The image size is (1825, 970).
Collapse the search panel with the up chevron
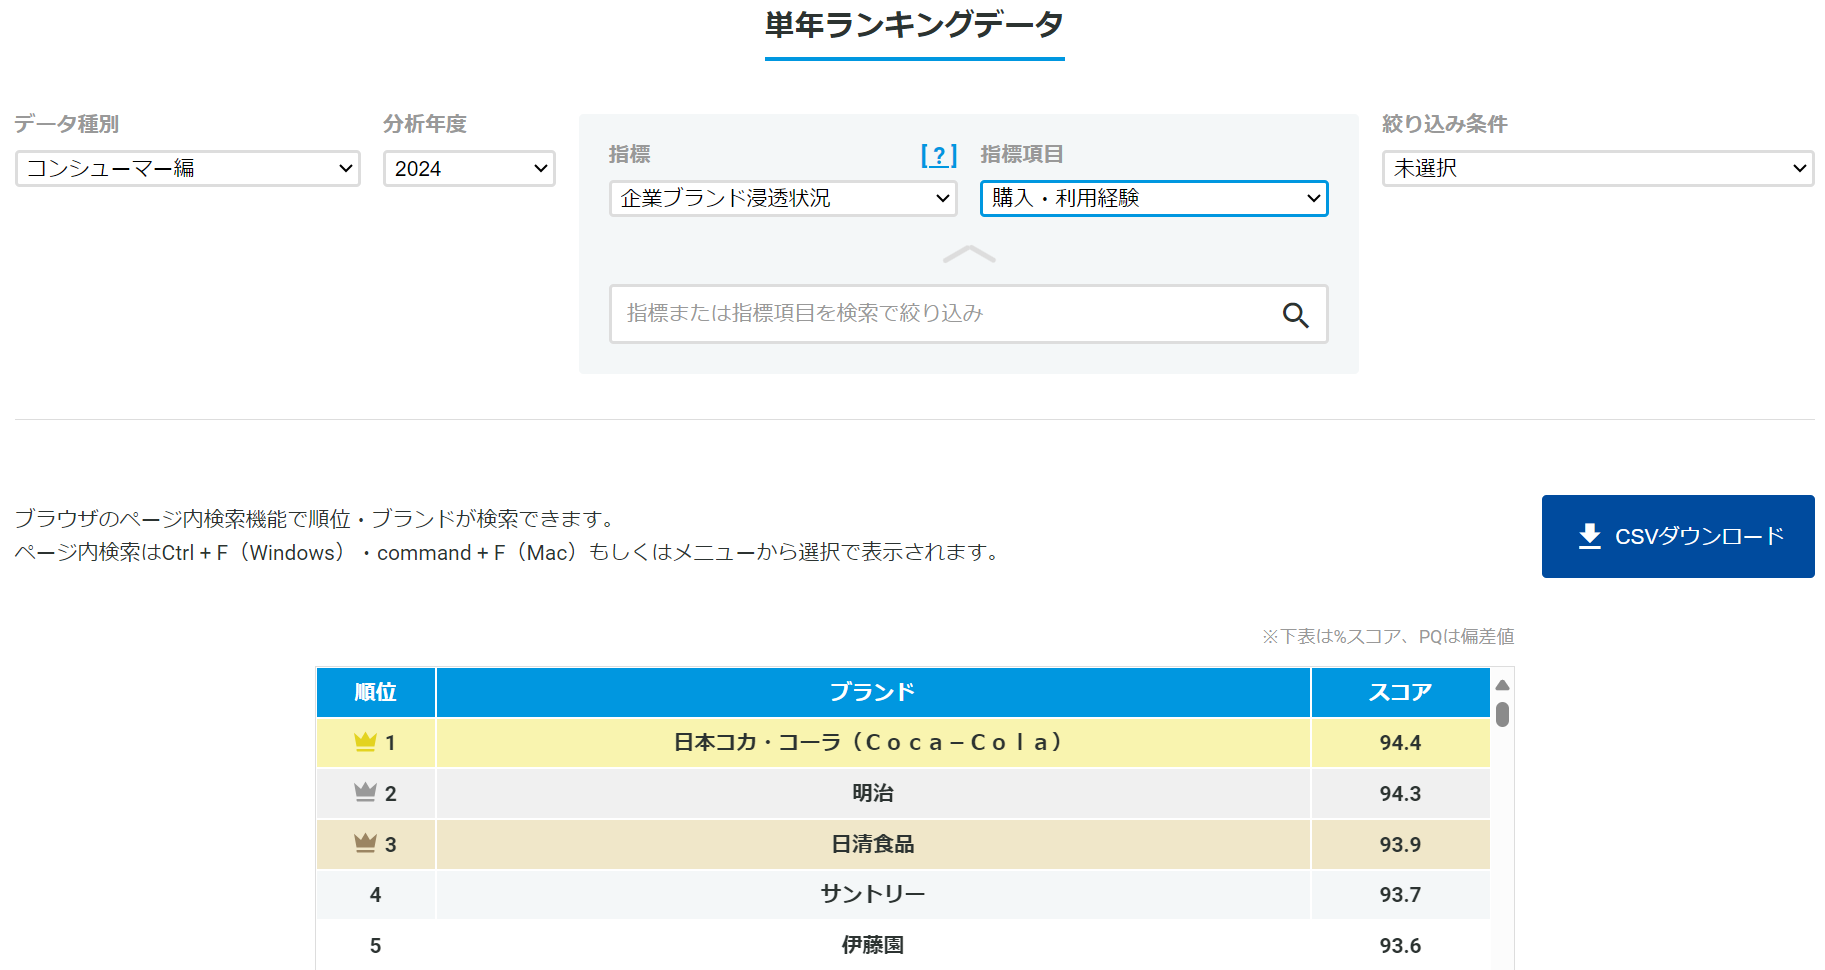pyautogui.click(x=969, y=255)
